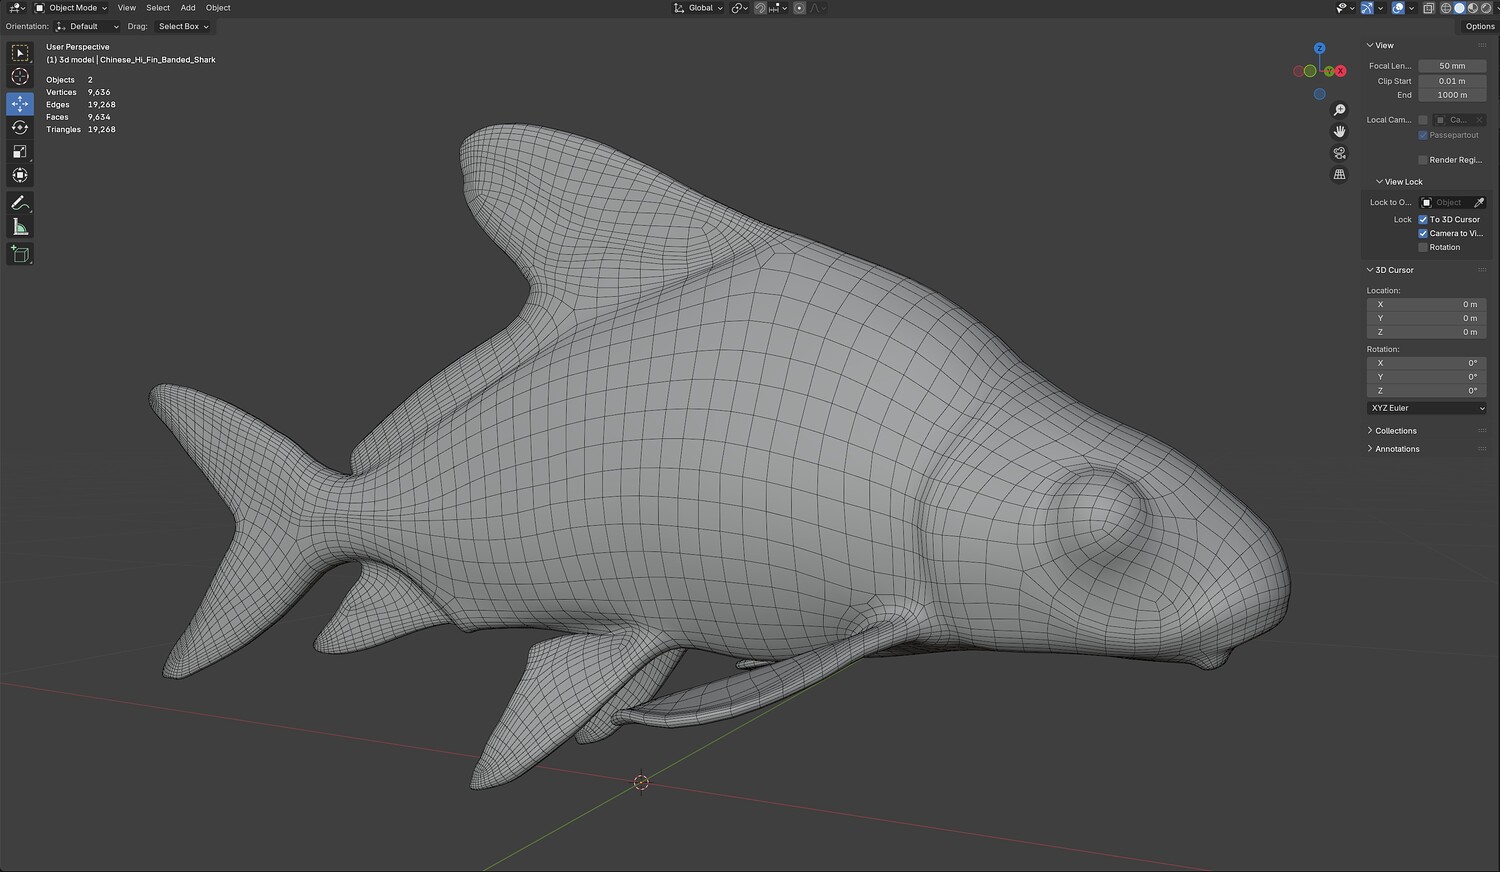
Task: Switch to orthographic grid view icon
Action: (x=1339, y=174)
